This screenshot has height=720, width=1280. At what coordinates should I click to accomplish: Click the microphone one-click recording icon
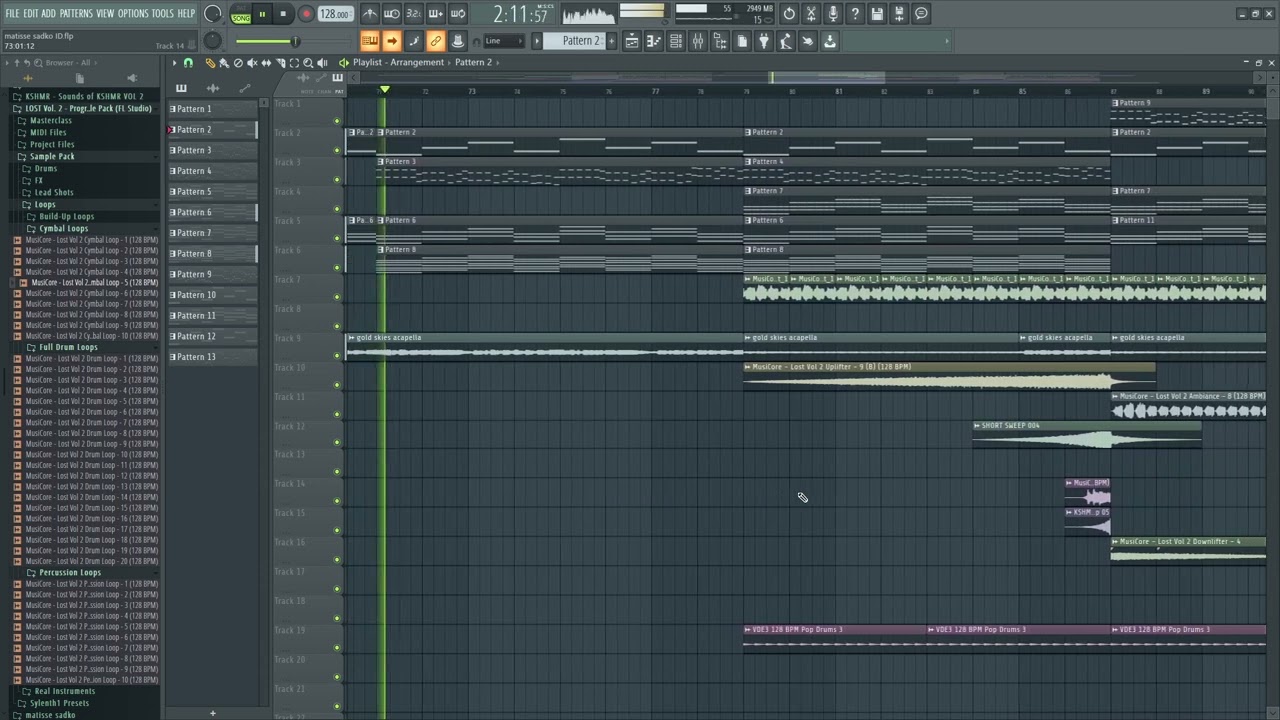point(833,14)
